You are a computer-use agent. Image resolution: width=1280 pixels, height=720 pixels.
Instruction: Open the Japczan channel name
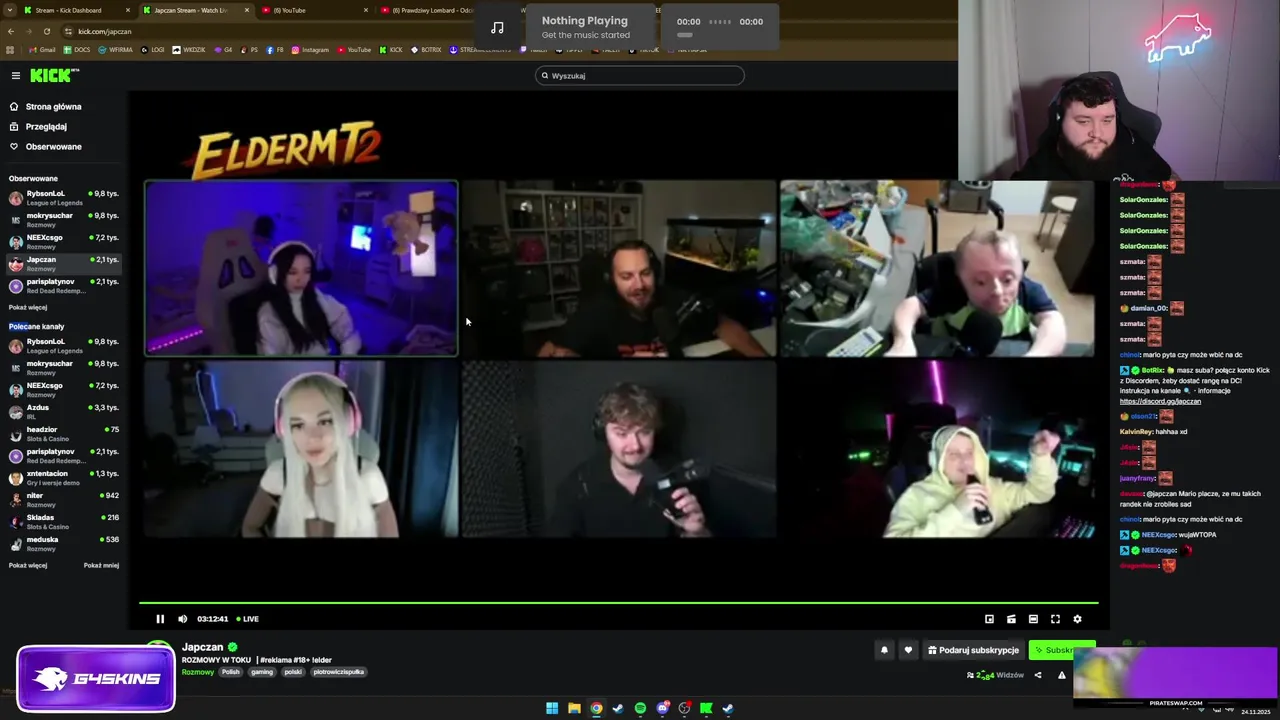coord(202,647)
